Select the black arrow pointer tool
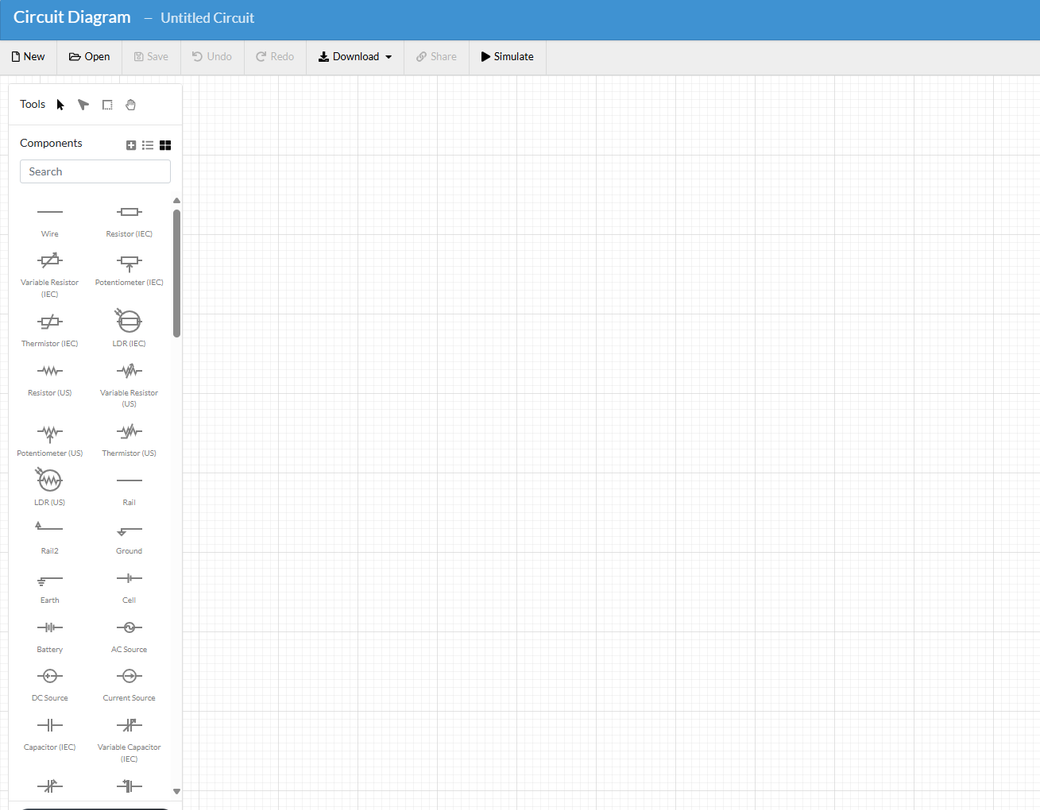This screenshot has height=810, width=1040. click(x=60, y=104)
